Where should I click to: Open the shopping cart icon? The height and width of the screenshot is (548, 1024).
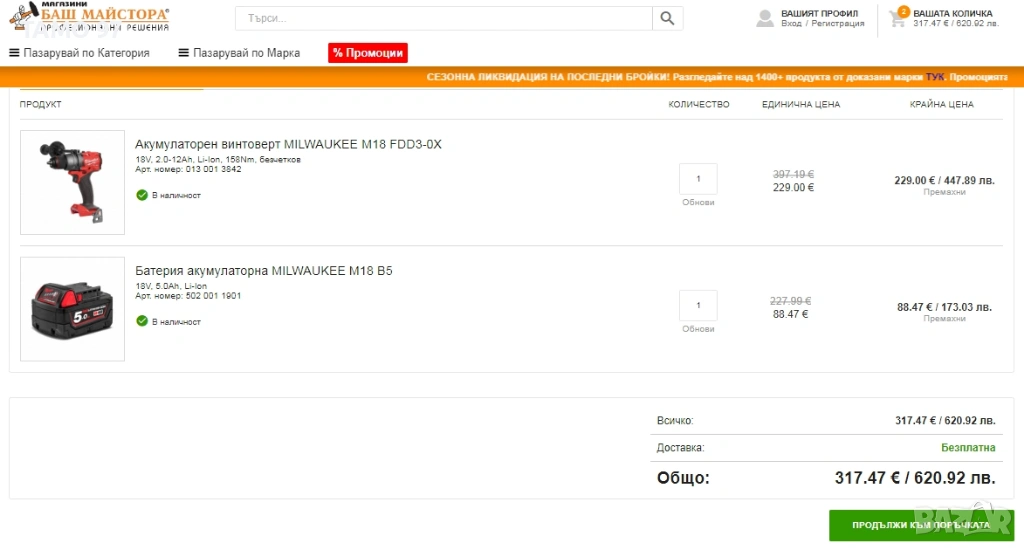click(897, 18)
